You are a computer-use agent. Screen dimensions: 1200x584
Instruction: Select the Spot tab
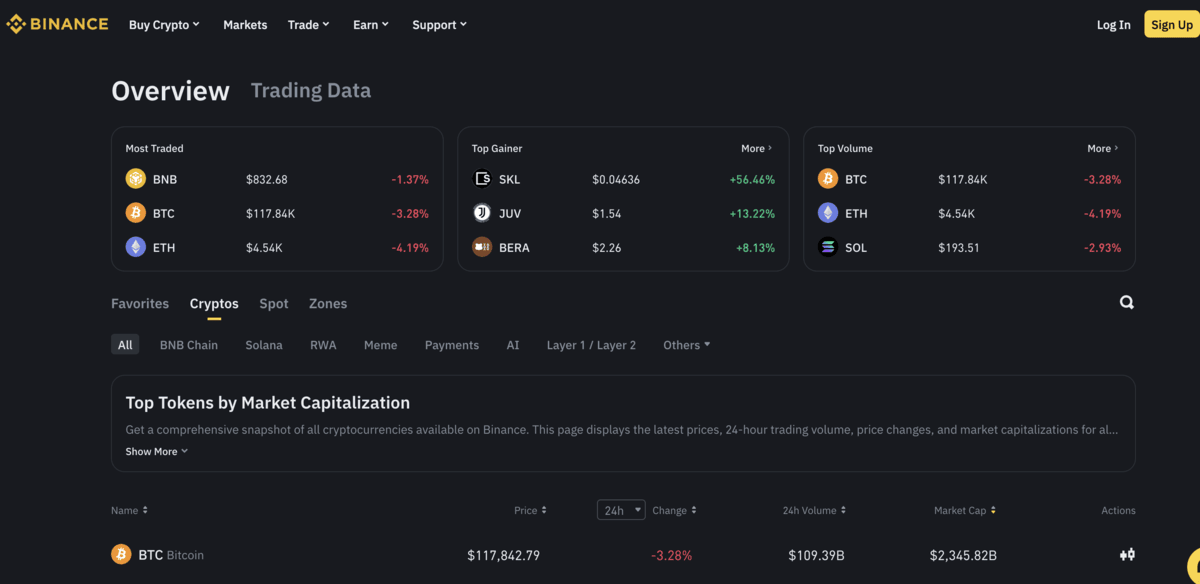click(274, 303)
